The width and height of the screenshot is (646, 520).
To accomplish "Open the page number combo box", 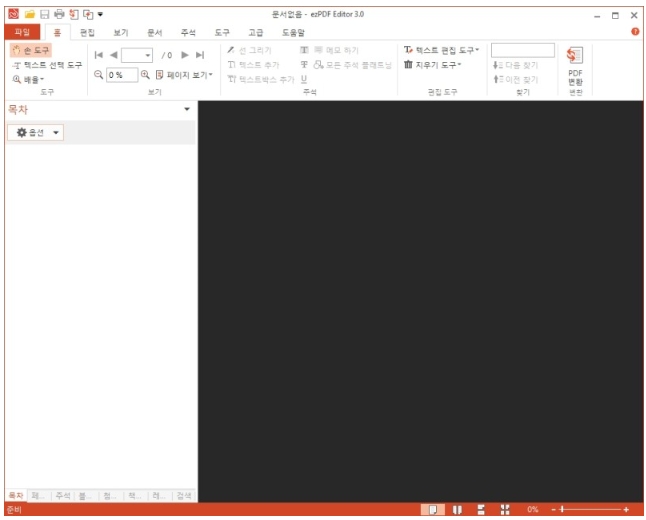I will [x=137, y=55].
